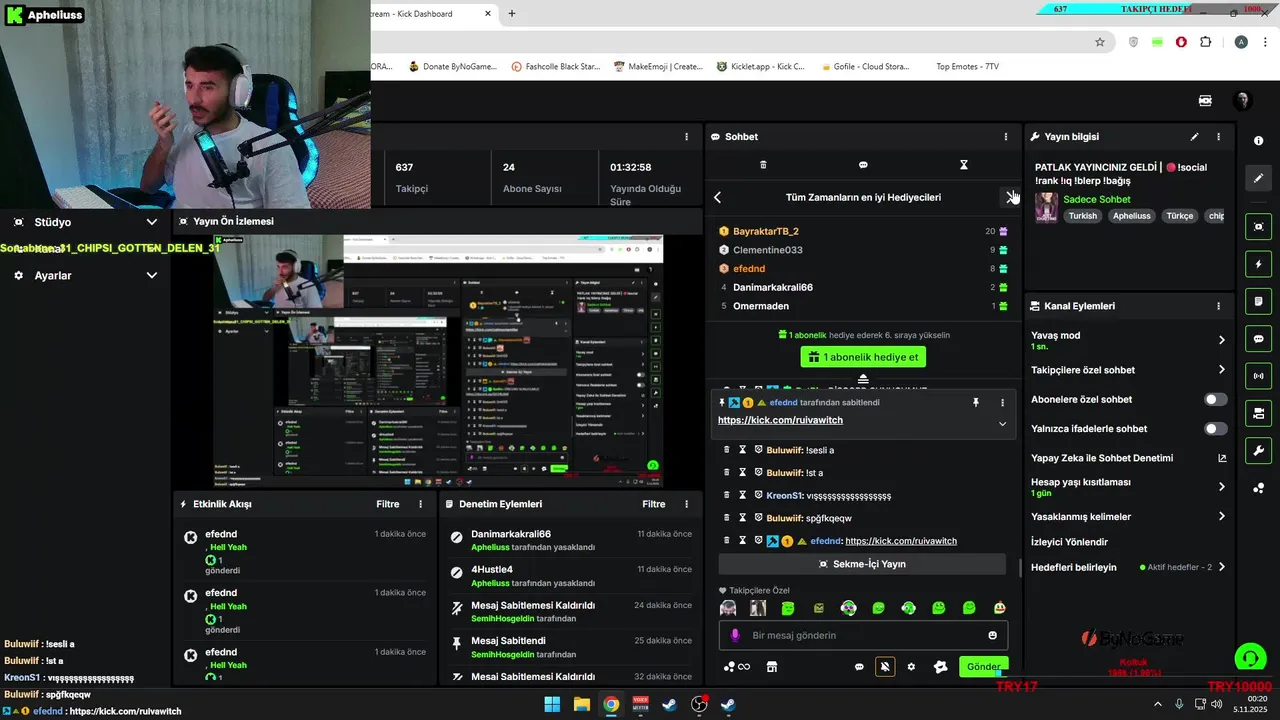This screenshot has height=720, width=1280.
Task: Select the pencil edit icon in sidebar
Action: 1258,178
